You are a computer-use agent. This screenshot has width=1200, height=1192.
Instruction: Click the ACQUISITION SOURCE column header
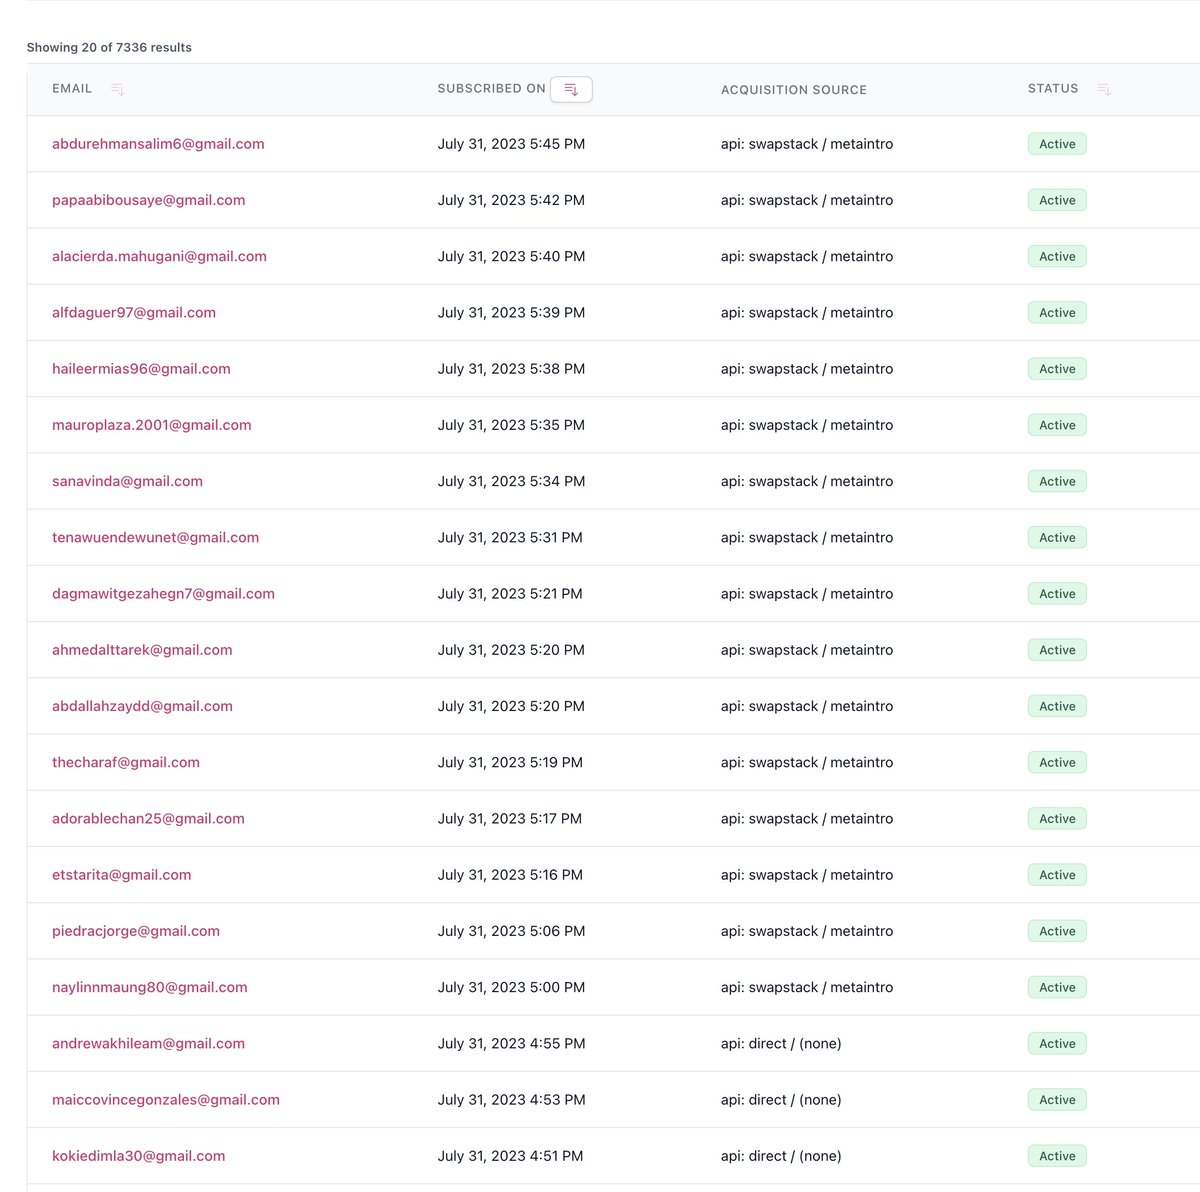[x=794, y=90]
